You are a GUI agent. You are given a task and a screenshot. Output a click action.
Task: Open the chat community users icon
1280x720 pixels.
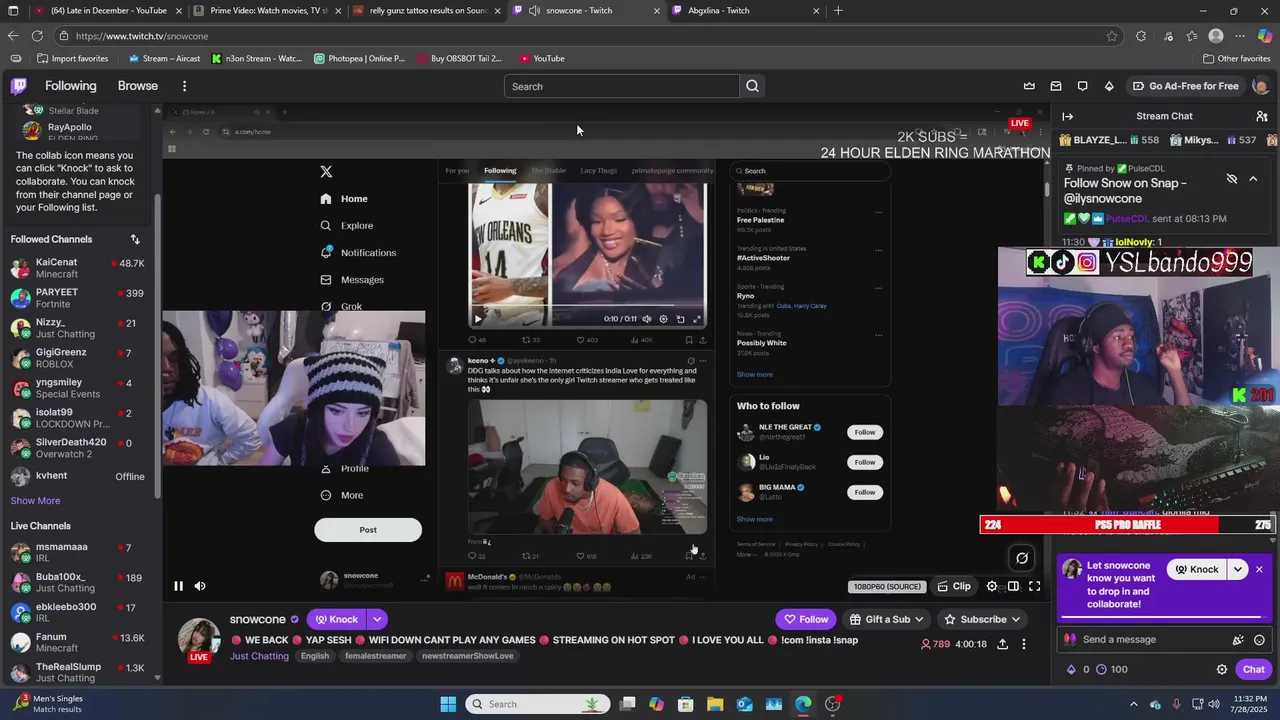tap(1262, 116)
